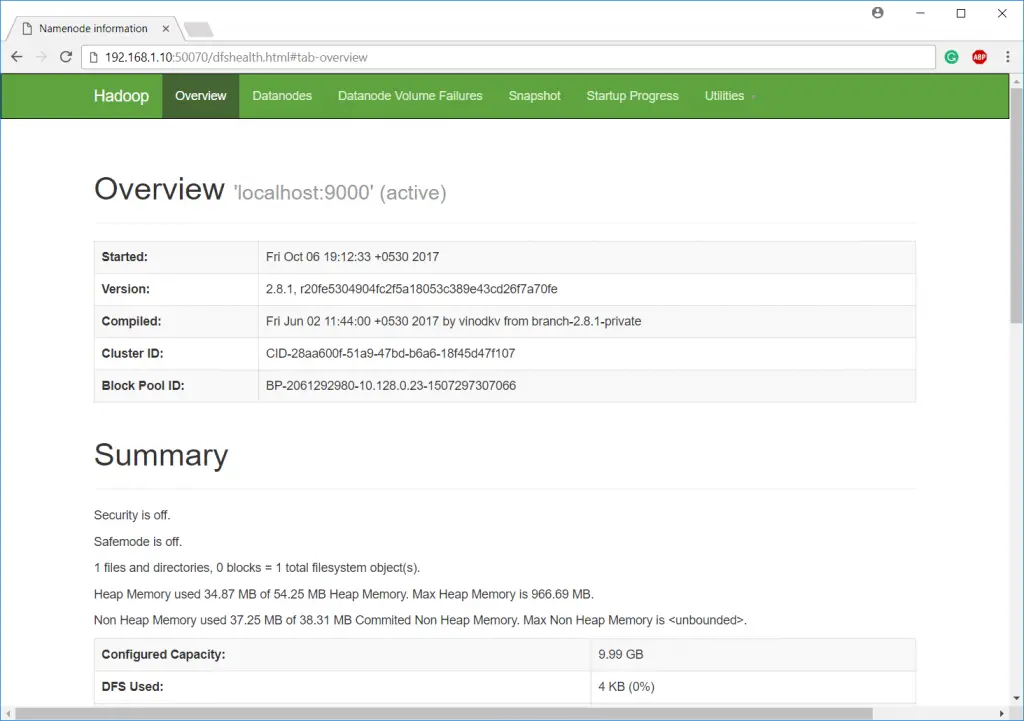Click the 'Compiled:' row label
This screenshot has width=1024, height=721.
[x=131, y=321]
